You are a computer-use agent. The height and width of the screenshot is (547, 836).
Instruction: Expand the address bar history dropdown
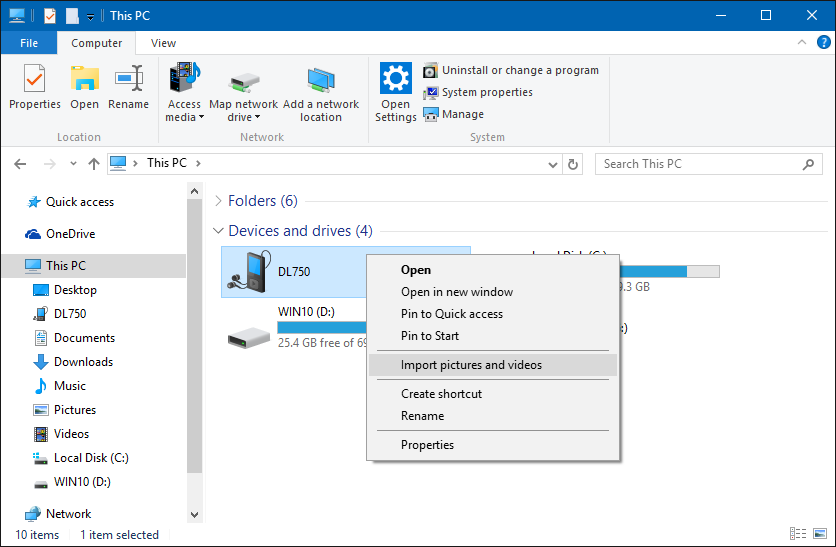tap(553, 164)
